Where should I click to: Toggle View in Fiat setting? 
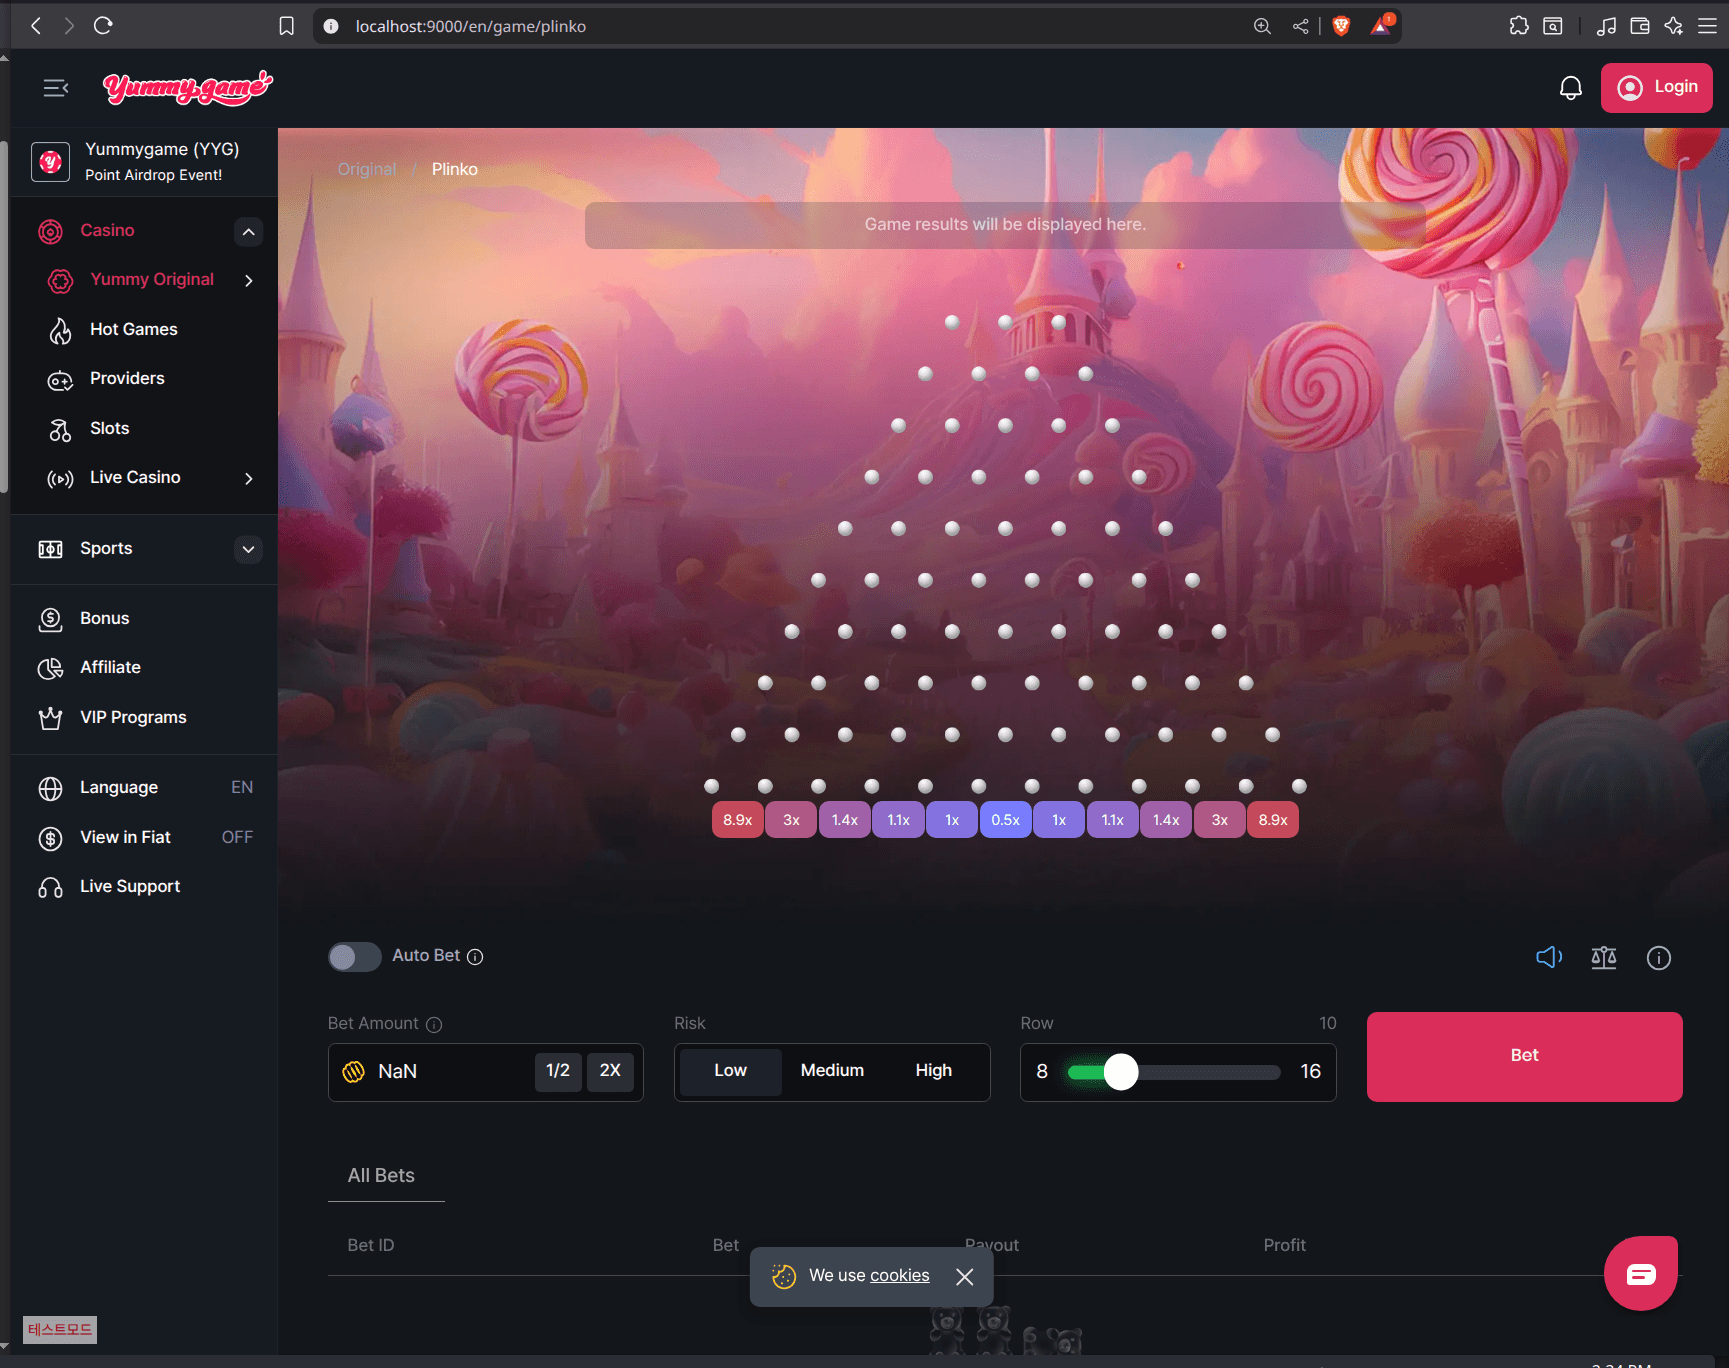(236, 837)
